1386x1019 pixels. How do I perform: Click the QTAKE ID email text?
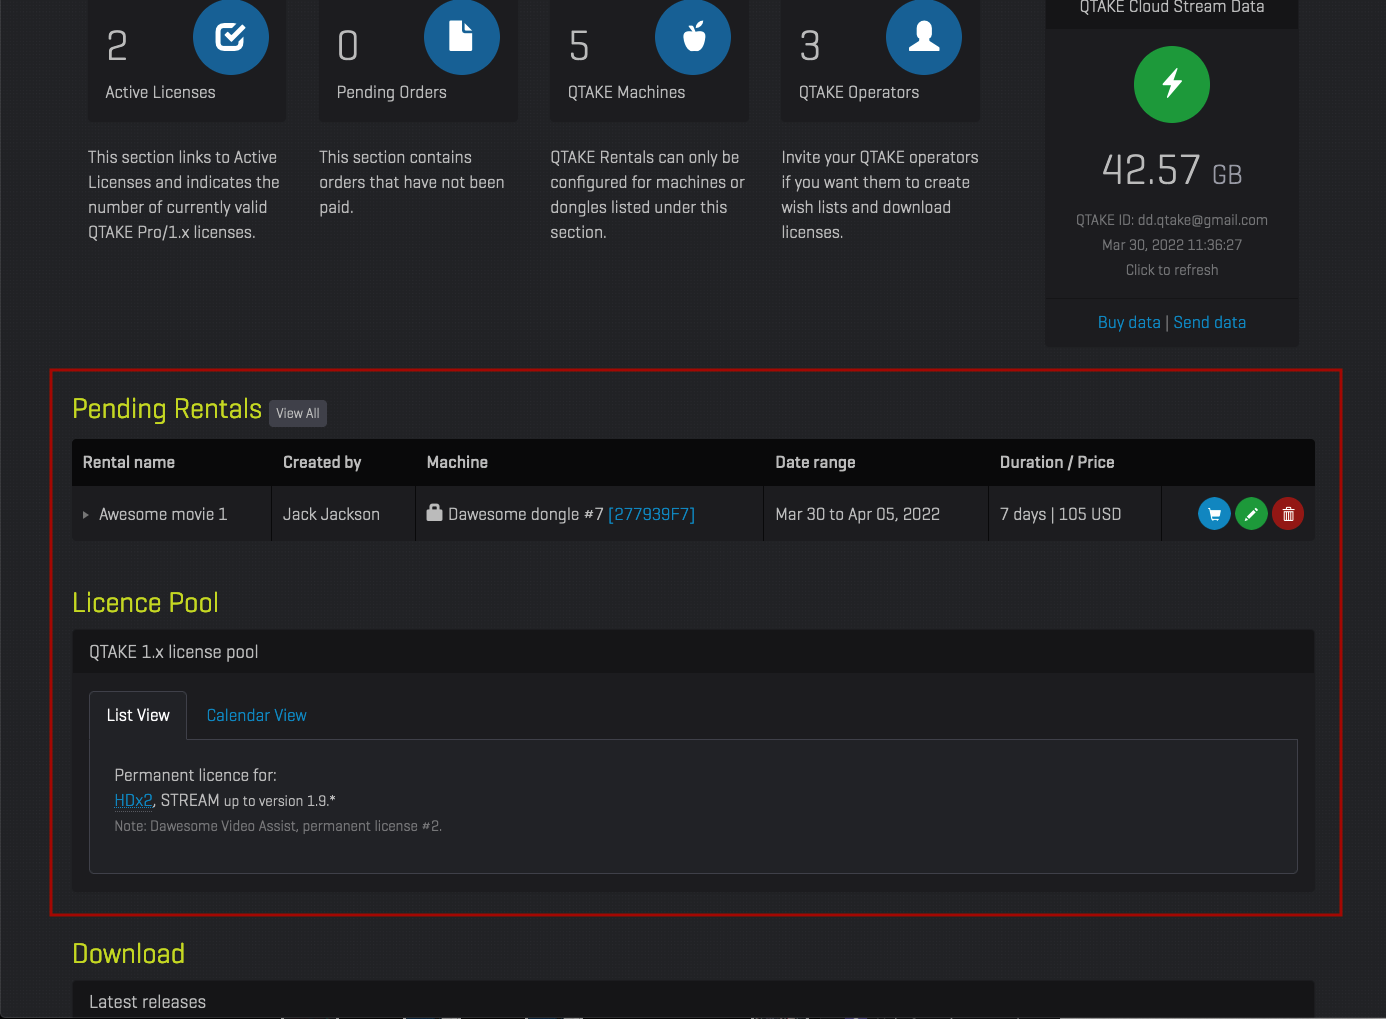coord(1172,220)
